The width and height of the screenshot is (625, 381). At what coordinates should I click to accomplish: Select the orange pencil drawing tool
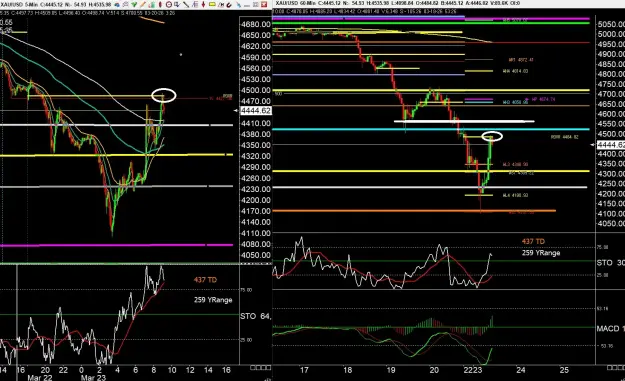[143, 5]
